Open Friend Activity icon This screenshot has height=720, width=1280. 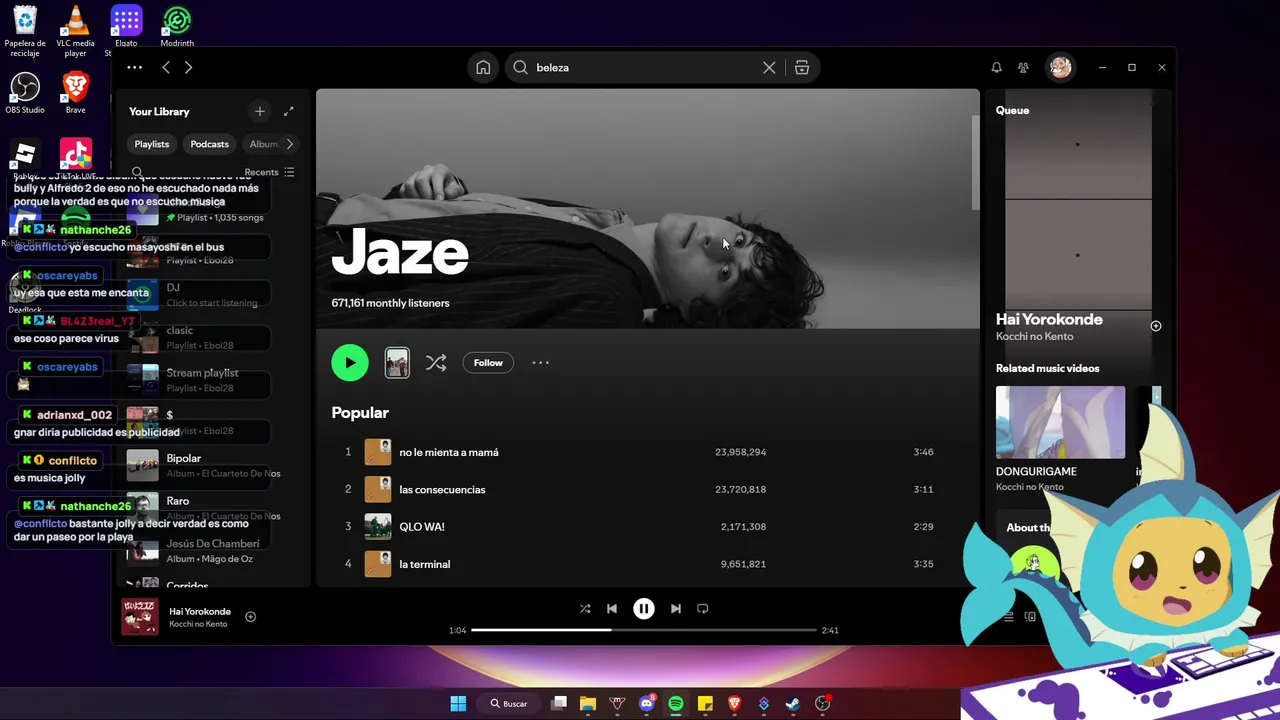coord(1023,67)
